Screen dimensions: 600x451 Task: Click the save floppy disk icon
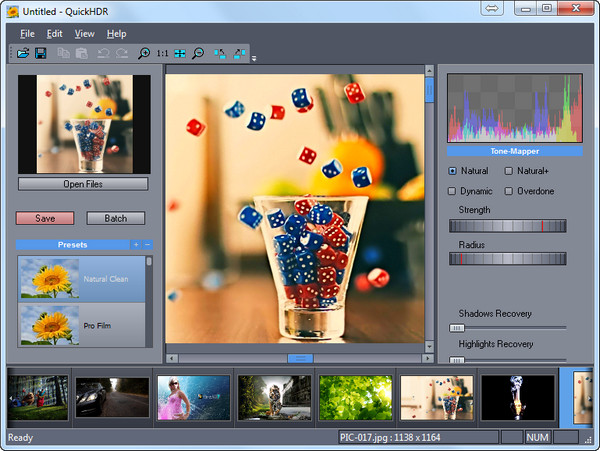[41, 53]
